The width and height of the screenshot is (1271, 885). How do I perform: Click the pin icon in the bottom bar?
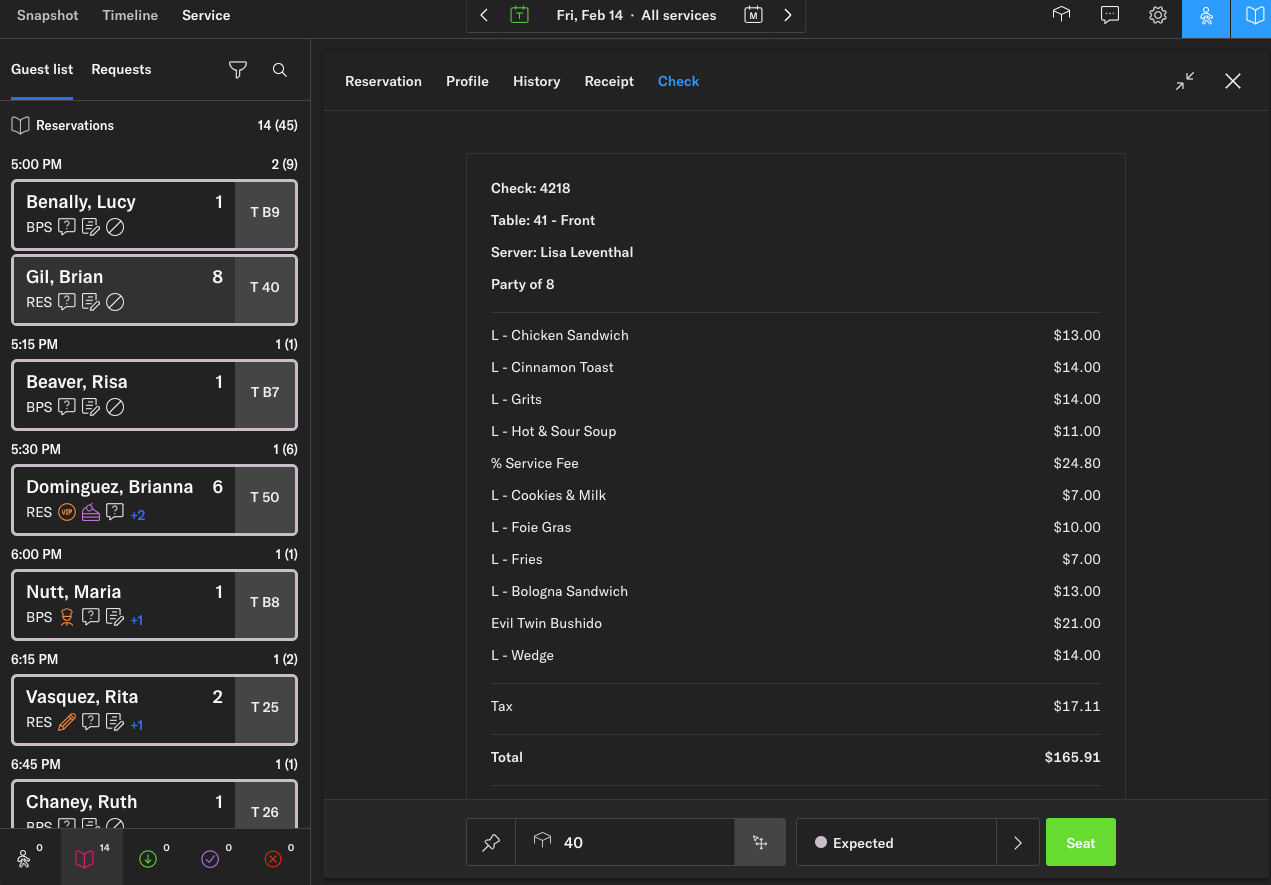pyautogui.click(x=490, y=842)
